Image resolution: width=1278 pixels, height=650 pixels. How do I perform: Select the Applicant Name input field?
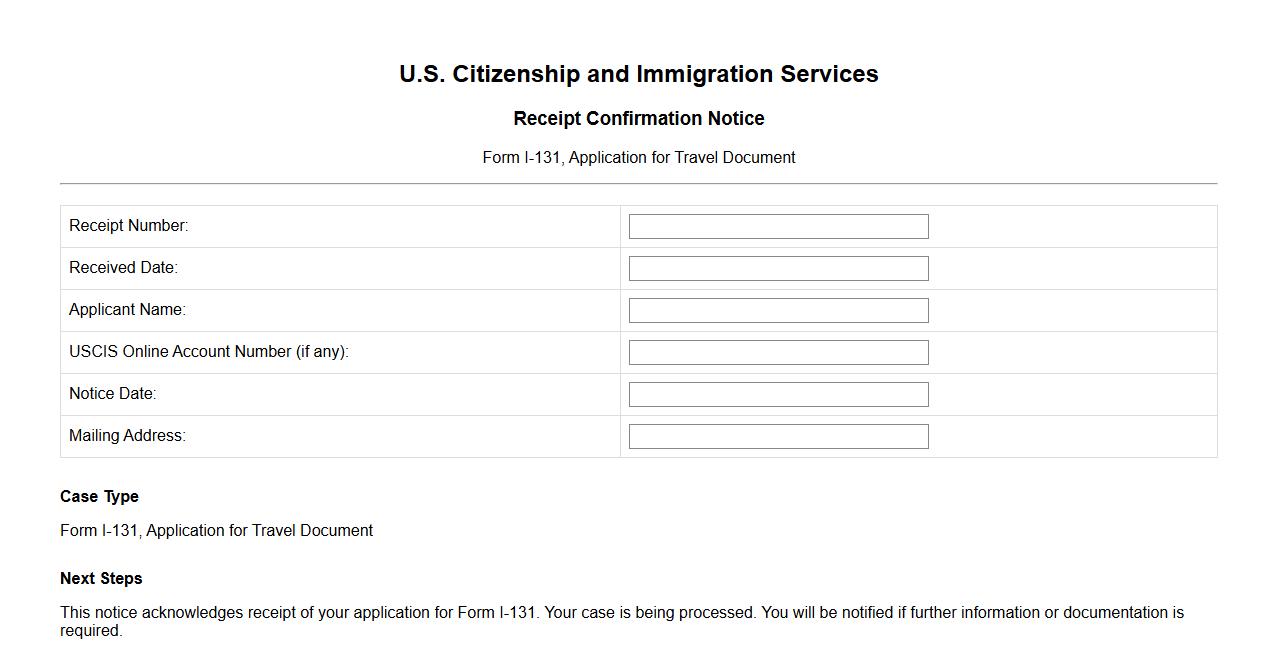tap(778, 311)
